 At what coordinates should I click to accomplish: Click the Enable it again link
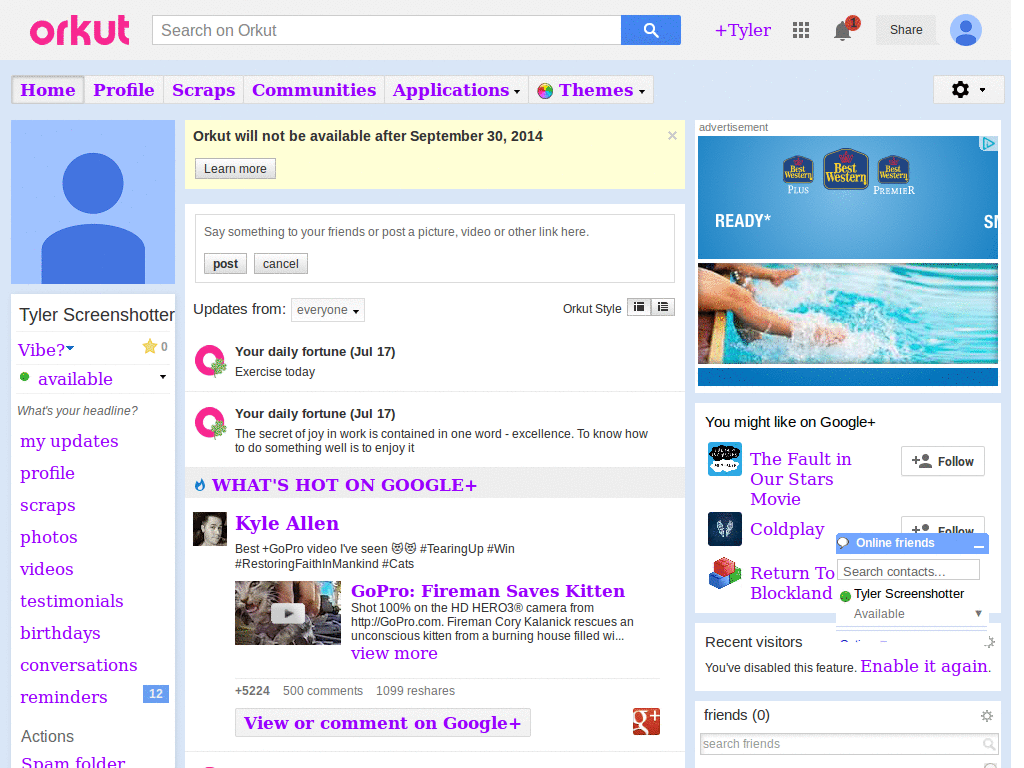click(x=924, y=666)
